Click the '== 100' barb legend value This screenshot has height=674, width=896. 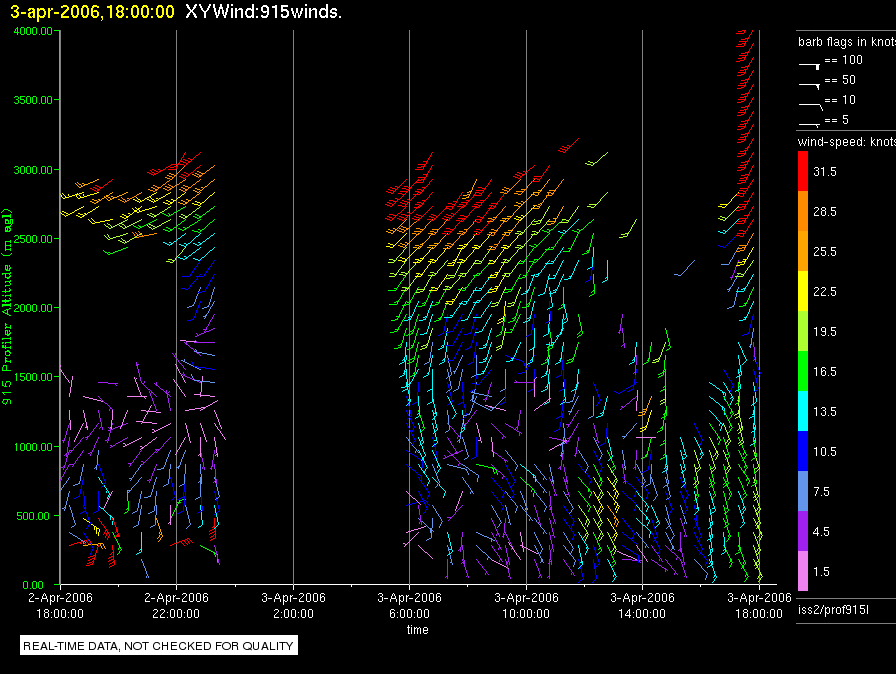(x=843, y=59)
